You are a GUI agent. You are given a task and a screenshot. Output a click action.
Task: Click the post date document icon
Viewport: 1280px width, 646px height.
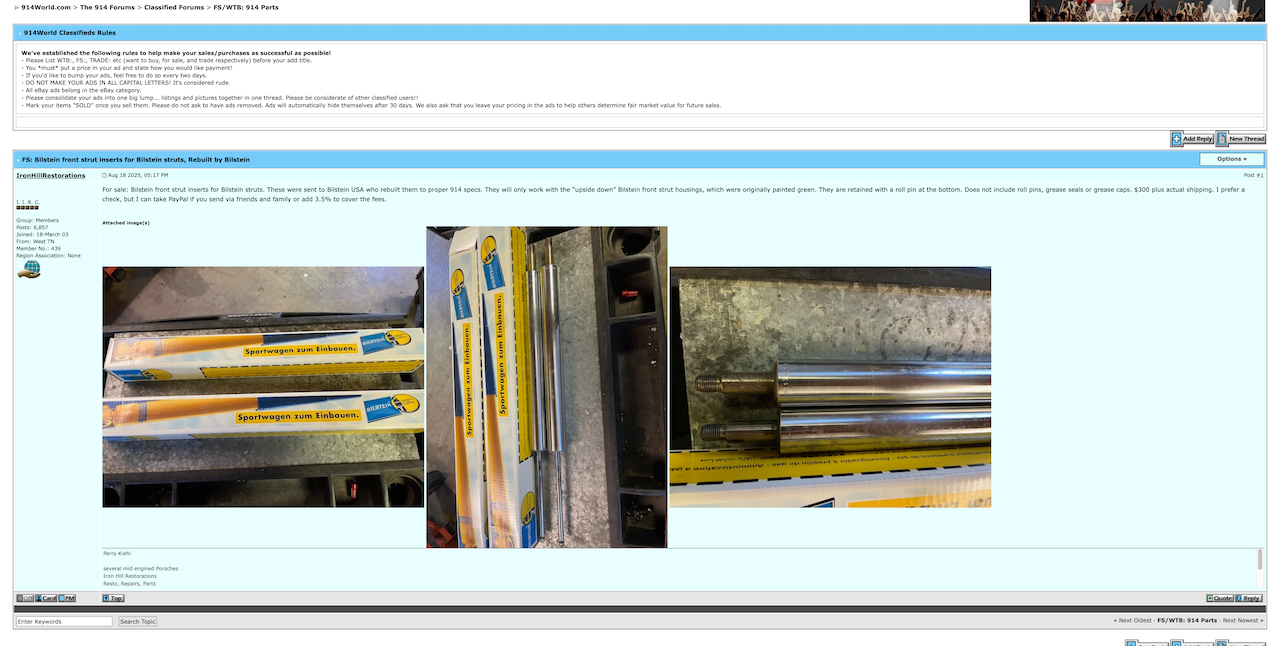(105, 175)
